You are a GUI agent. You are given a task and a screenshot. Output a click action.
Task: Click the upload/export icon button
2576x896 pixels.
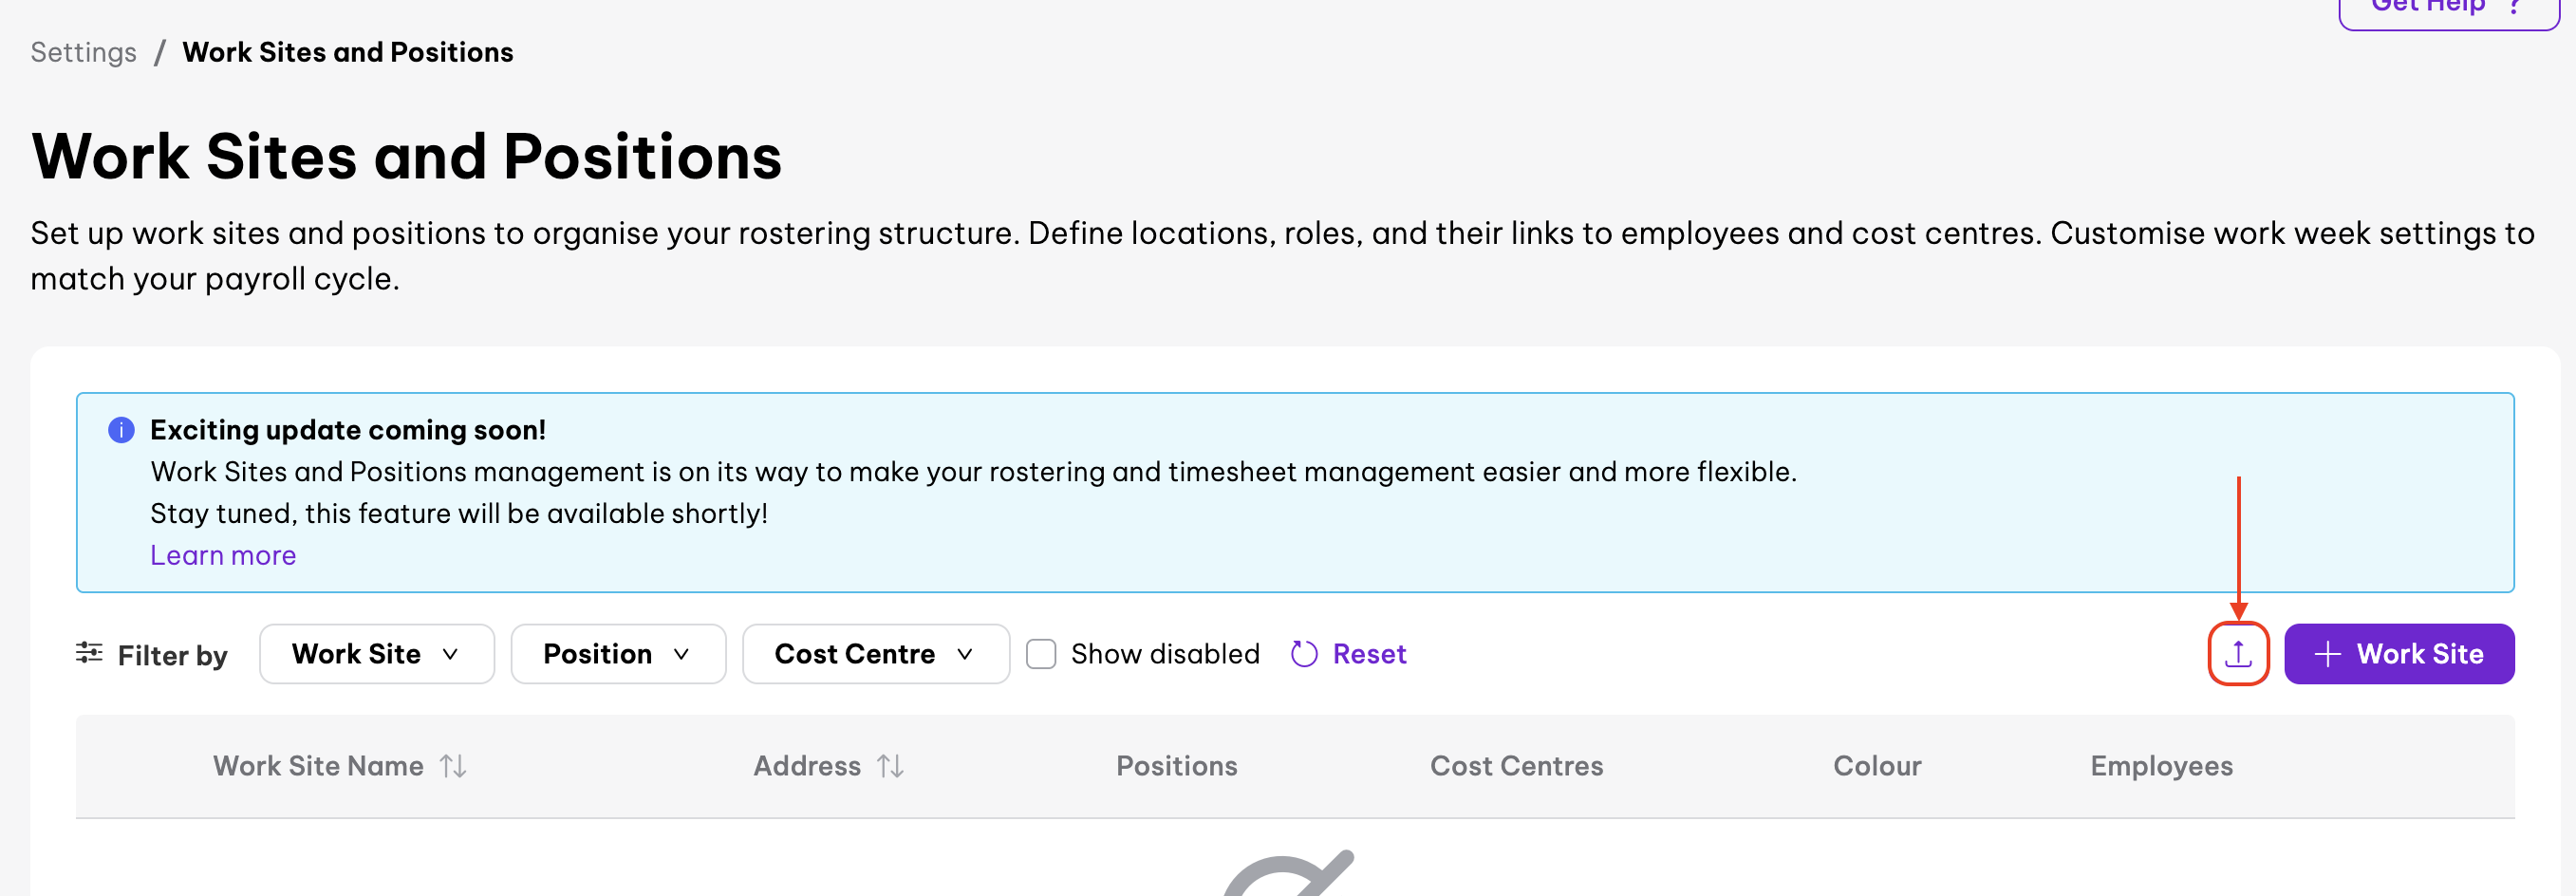coord(2238,654)
